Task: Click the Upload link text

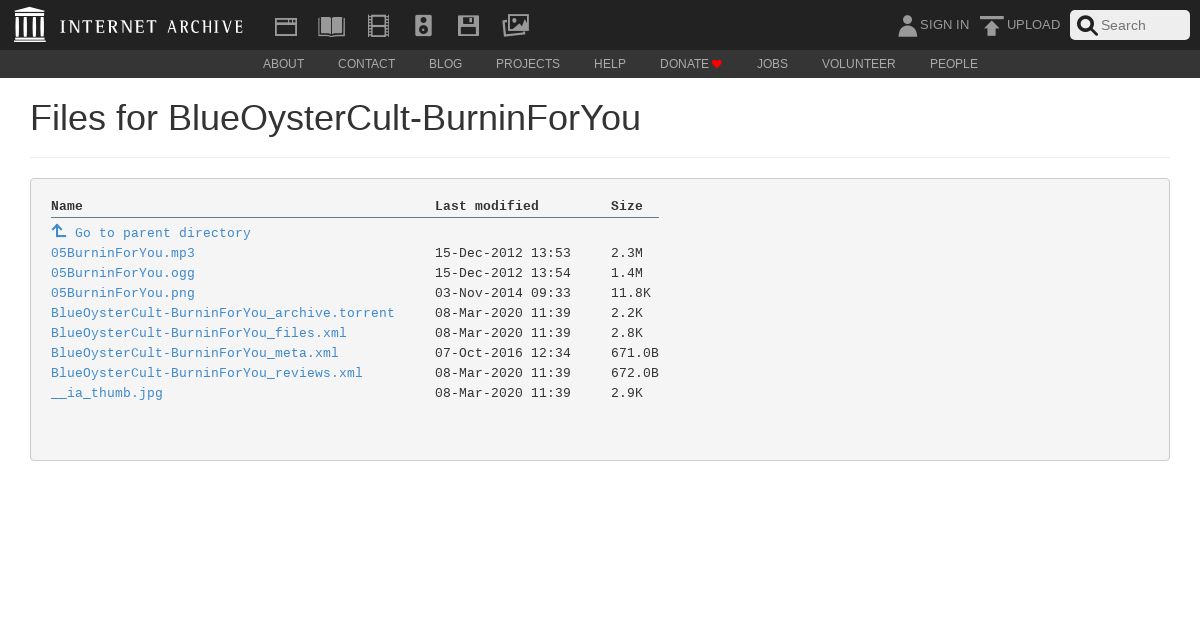Action: pyautogui.click(x=1033, y=25)
